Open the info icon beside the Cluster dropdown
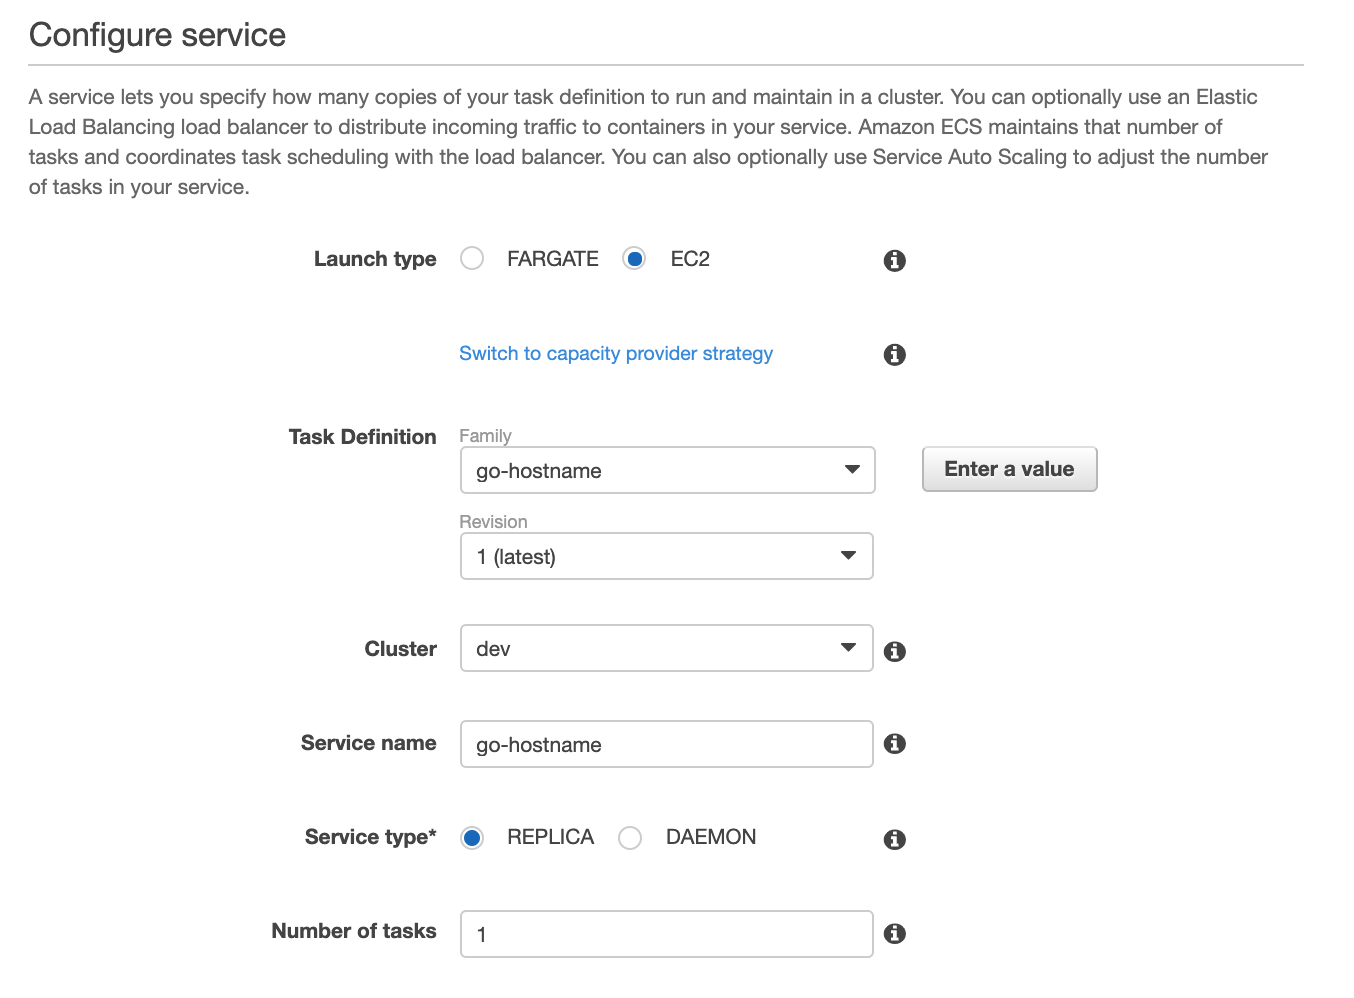Viewport: 1354px width, 998px height. click(895, 651)
